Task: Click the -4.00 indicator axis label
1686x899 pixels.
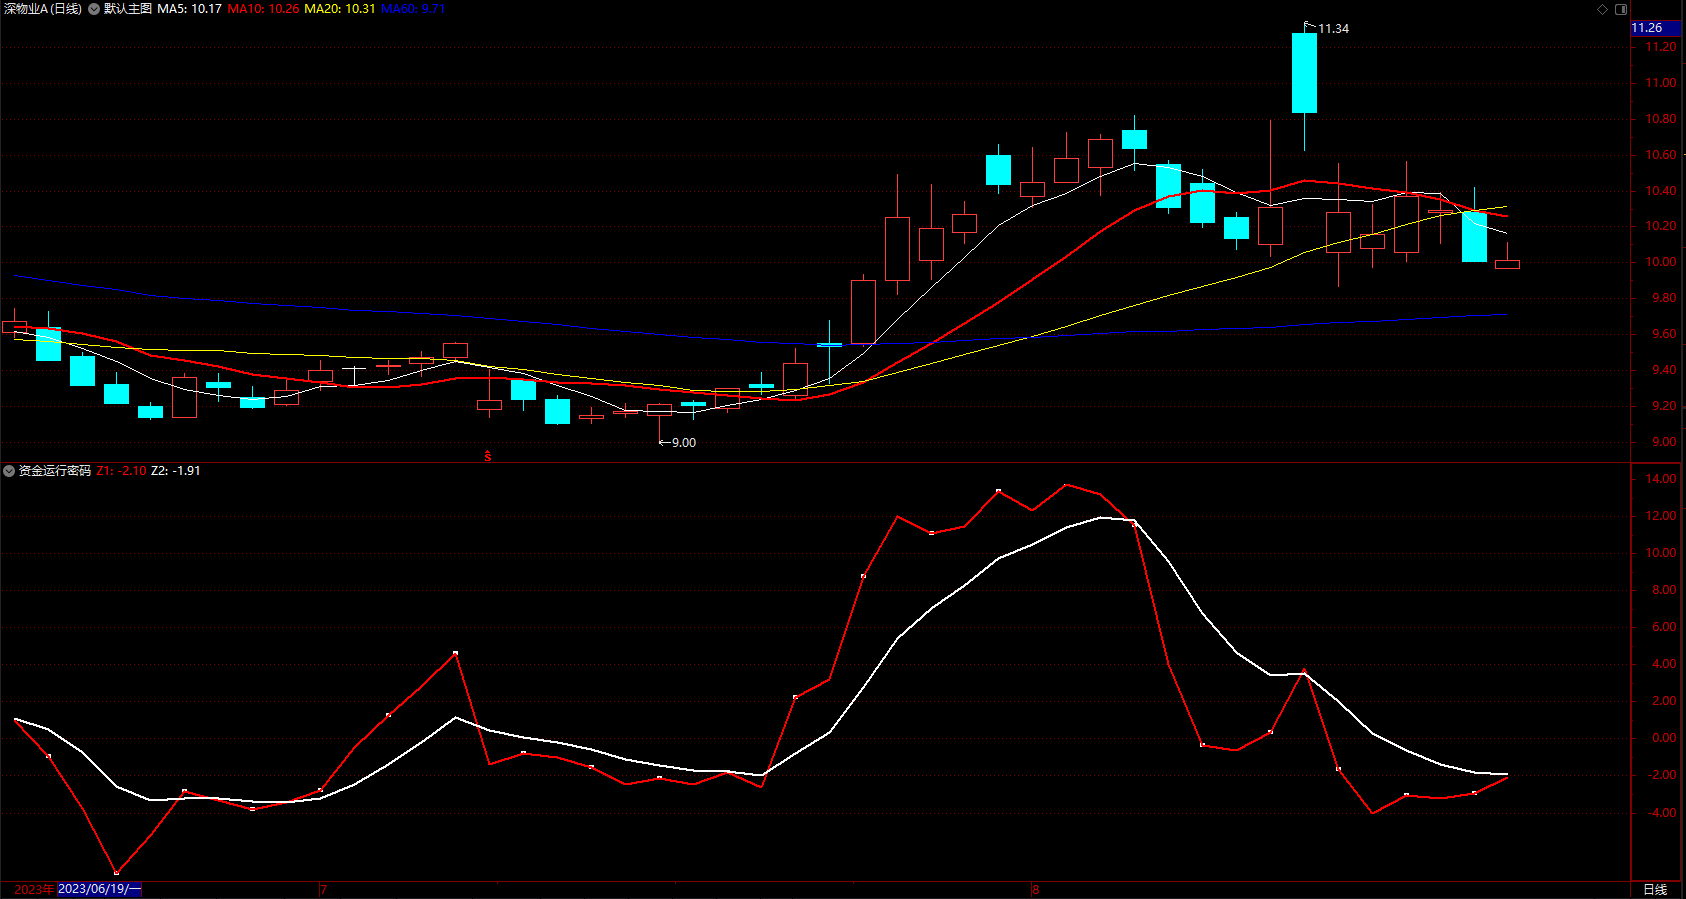Action: tap(1662, 813)
